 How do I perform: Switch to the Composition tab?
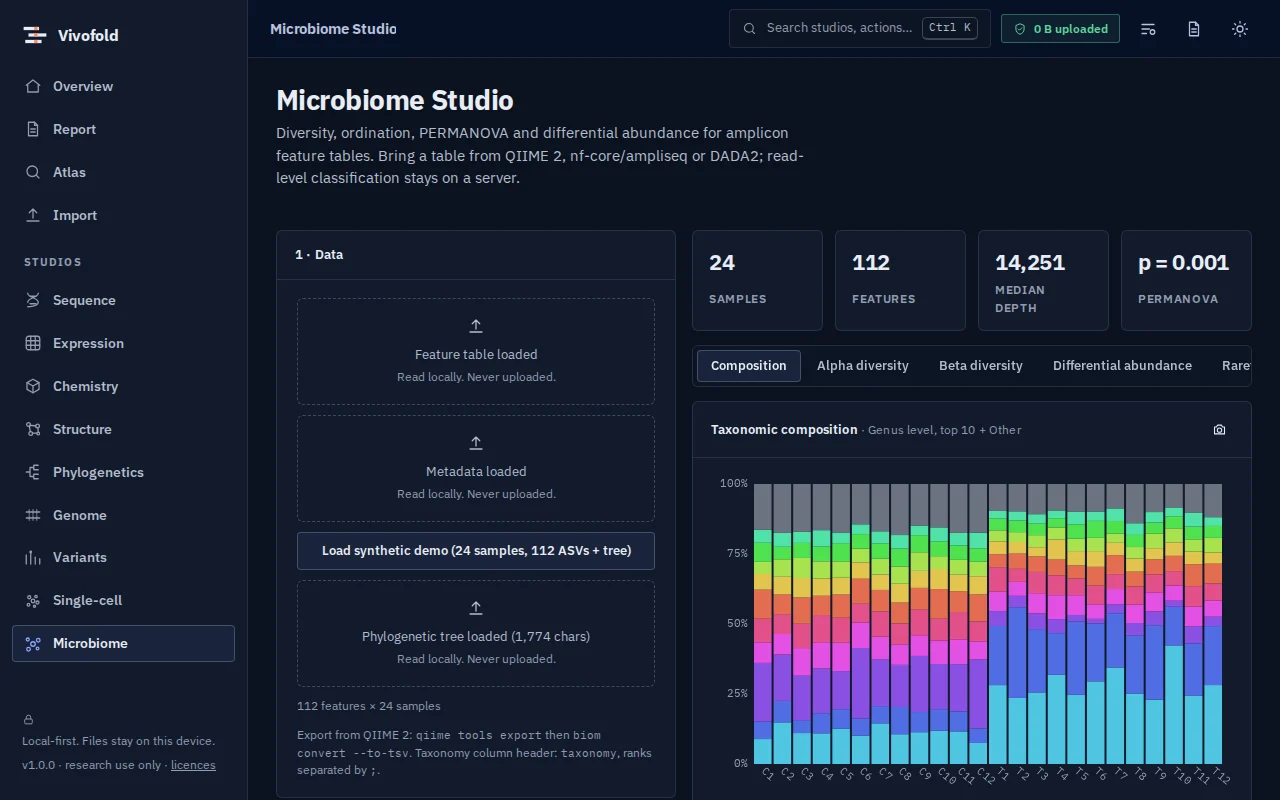749,366
